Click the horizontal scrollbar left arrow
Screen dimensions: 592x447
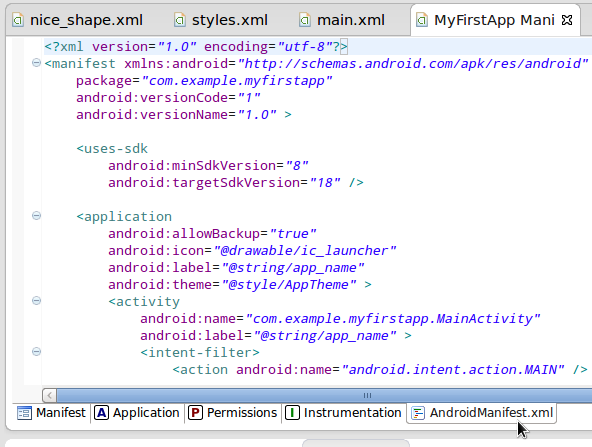(x=49, y=395)
